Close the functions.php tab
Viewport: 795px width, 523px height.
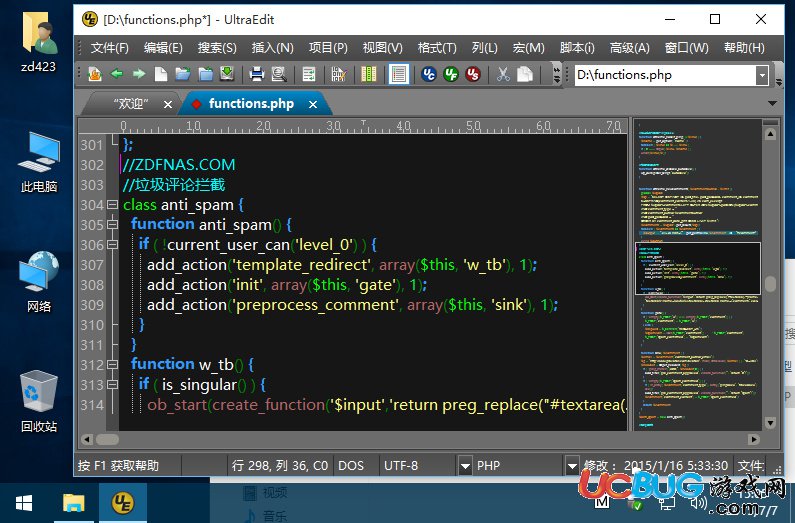click(x=313, y=104)
